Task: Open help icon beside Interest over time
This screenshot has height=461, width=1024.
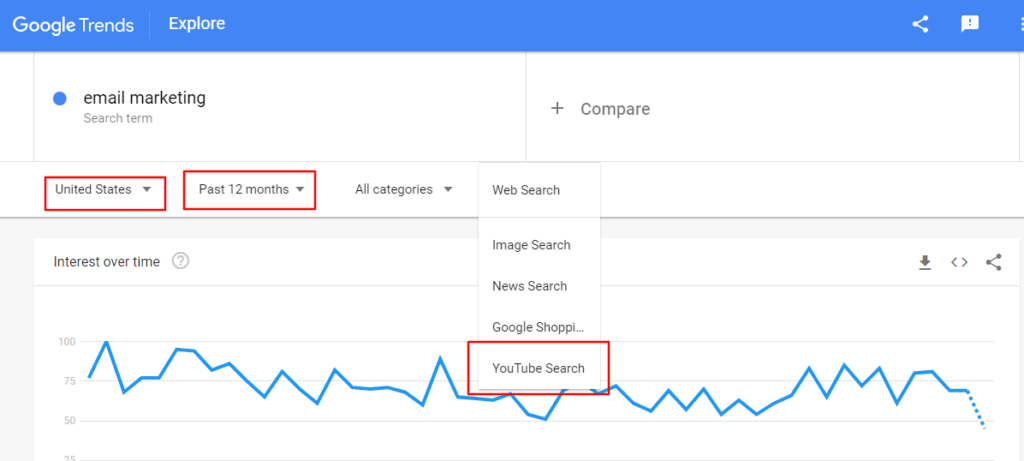Action: click(x=181, y=261)
